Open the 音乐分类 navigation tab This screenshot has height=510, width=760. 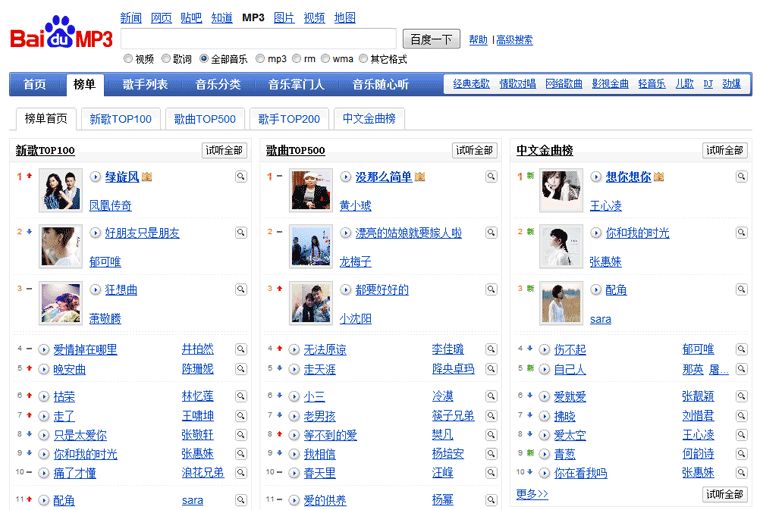[218, 85]
